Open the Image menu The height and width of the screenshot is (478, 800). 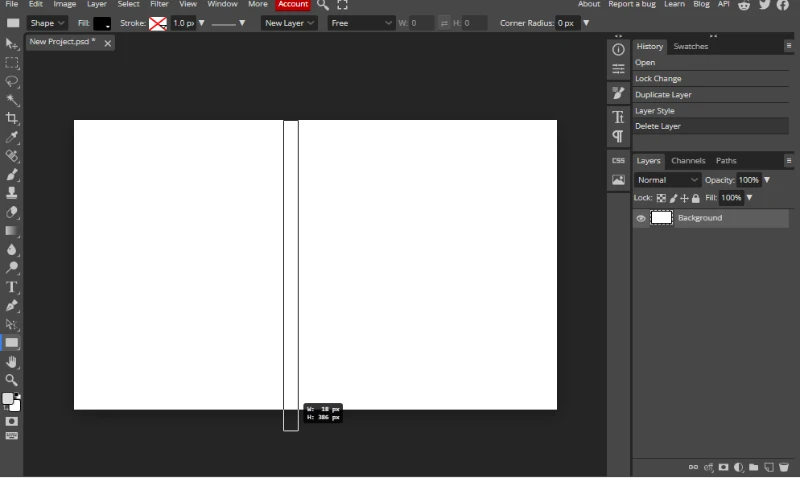click(65, 4)
